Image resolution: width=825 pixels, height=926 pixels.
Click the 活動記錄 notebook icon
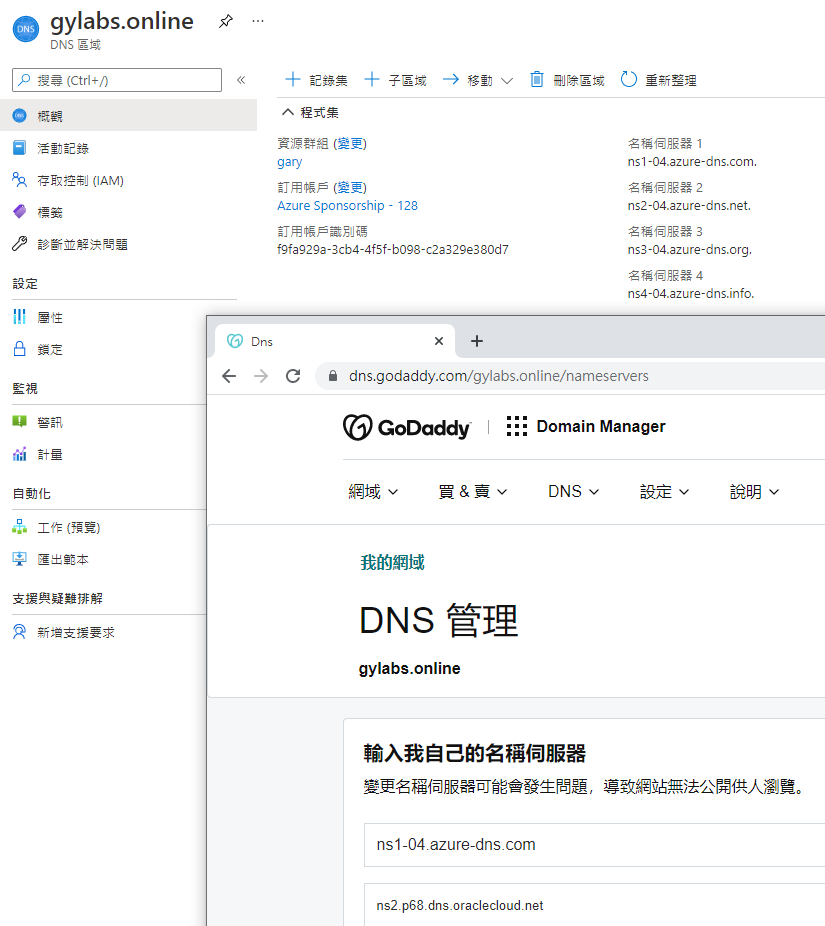pos(19,148)
